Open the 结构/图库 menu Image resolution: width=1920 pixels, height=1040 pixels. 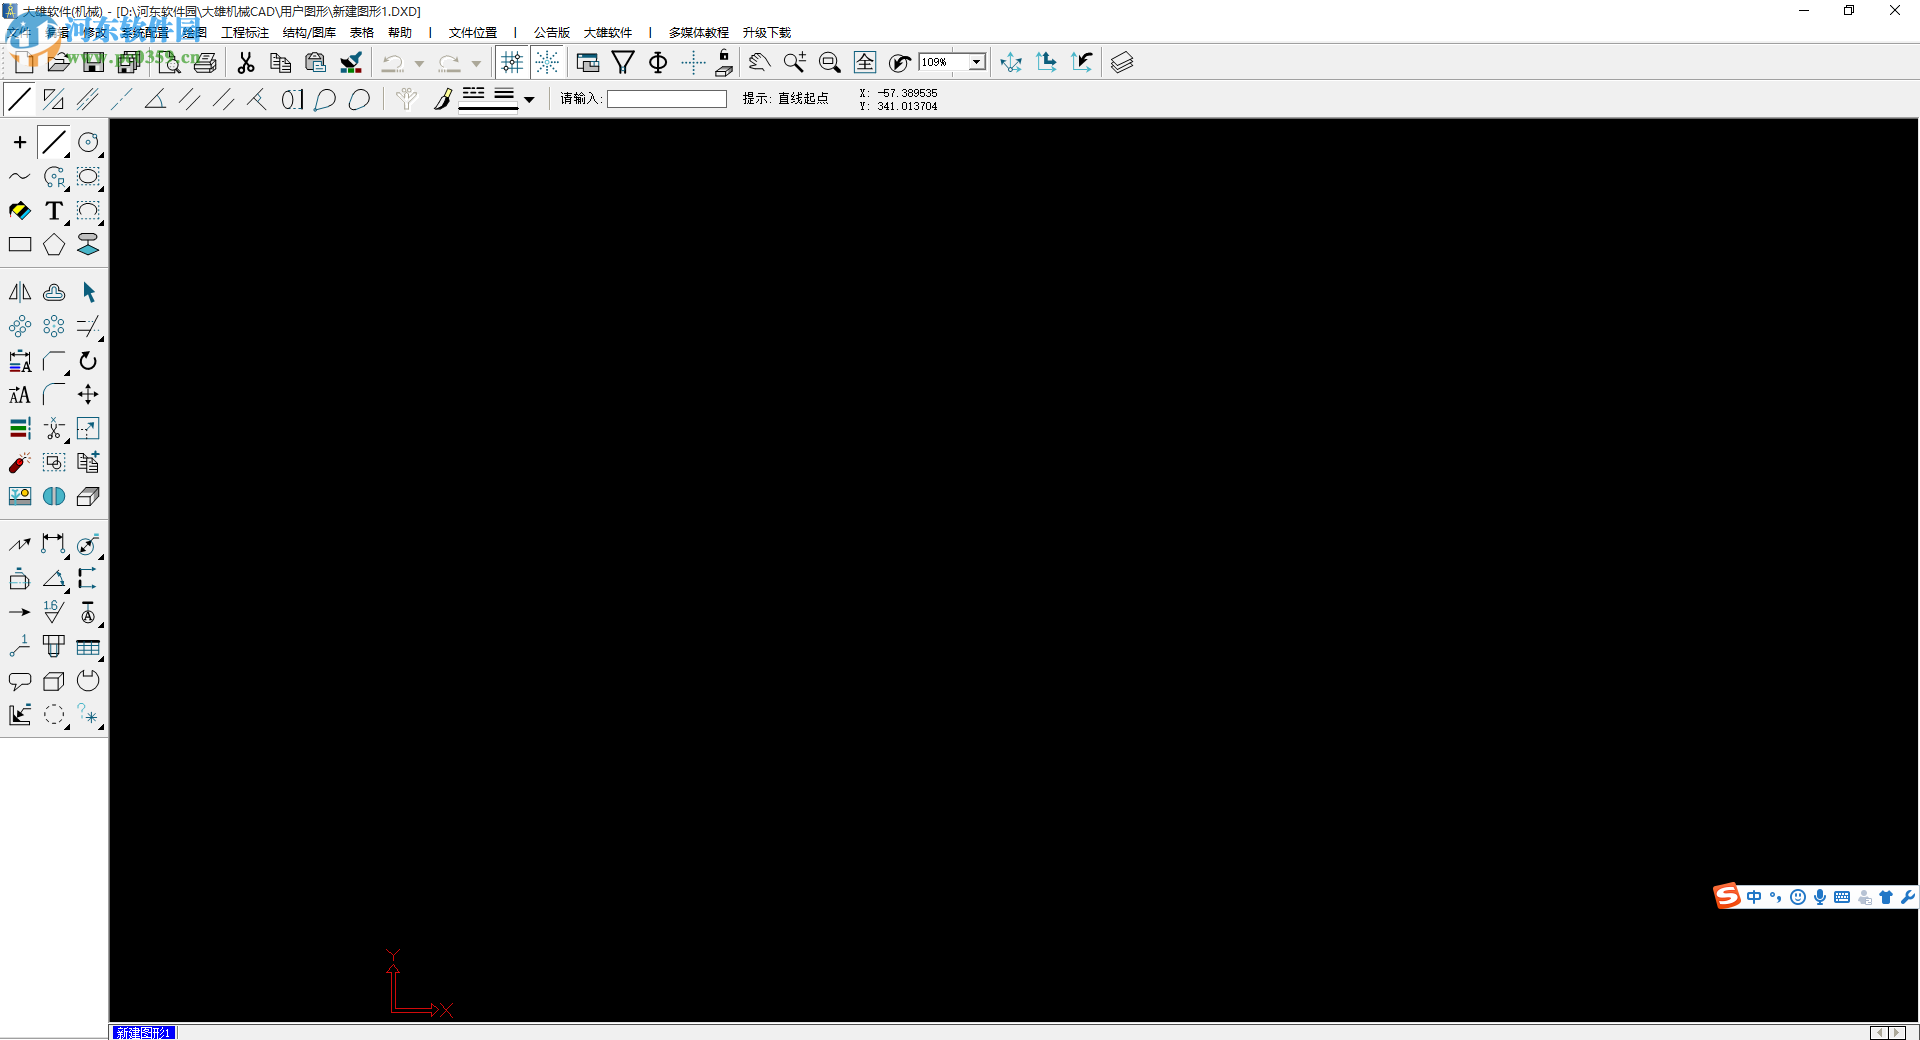(309, 33)
